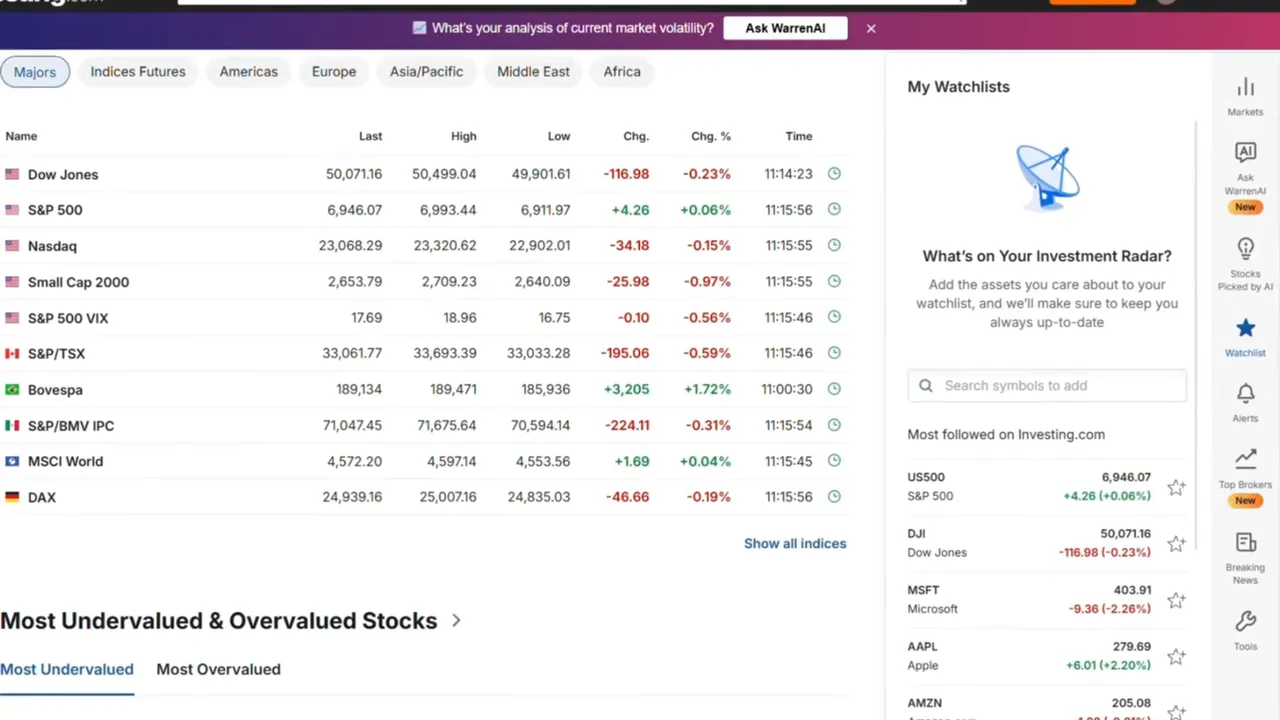Screen dimensions: 1280x720
Task: Switch to Most Undervalued tab
Action: [67, 669]
